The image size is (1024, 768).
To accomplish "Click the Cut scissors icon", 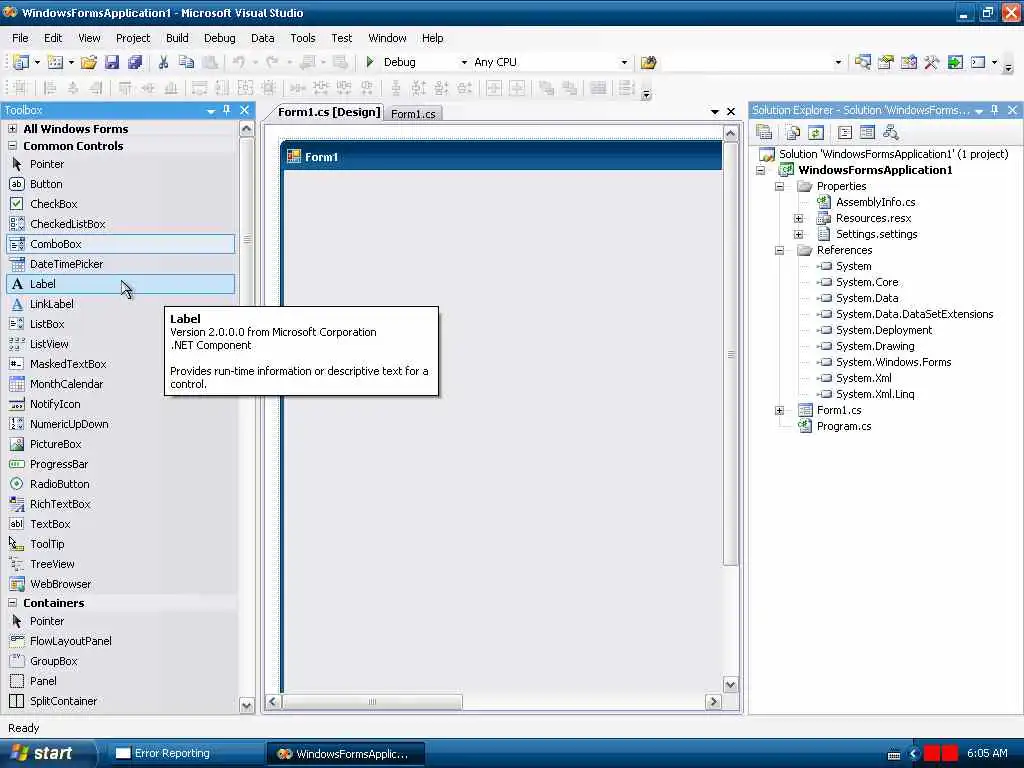I will click(x=163, y=62).
